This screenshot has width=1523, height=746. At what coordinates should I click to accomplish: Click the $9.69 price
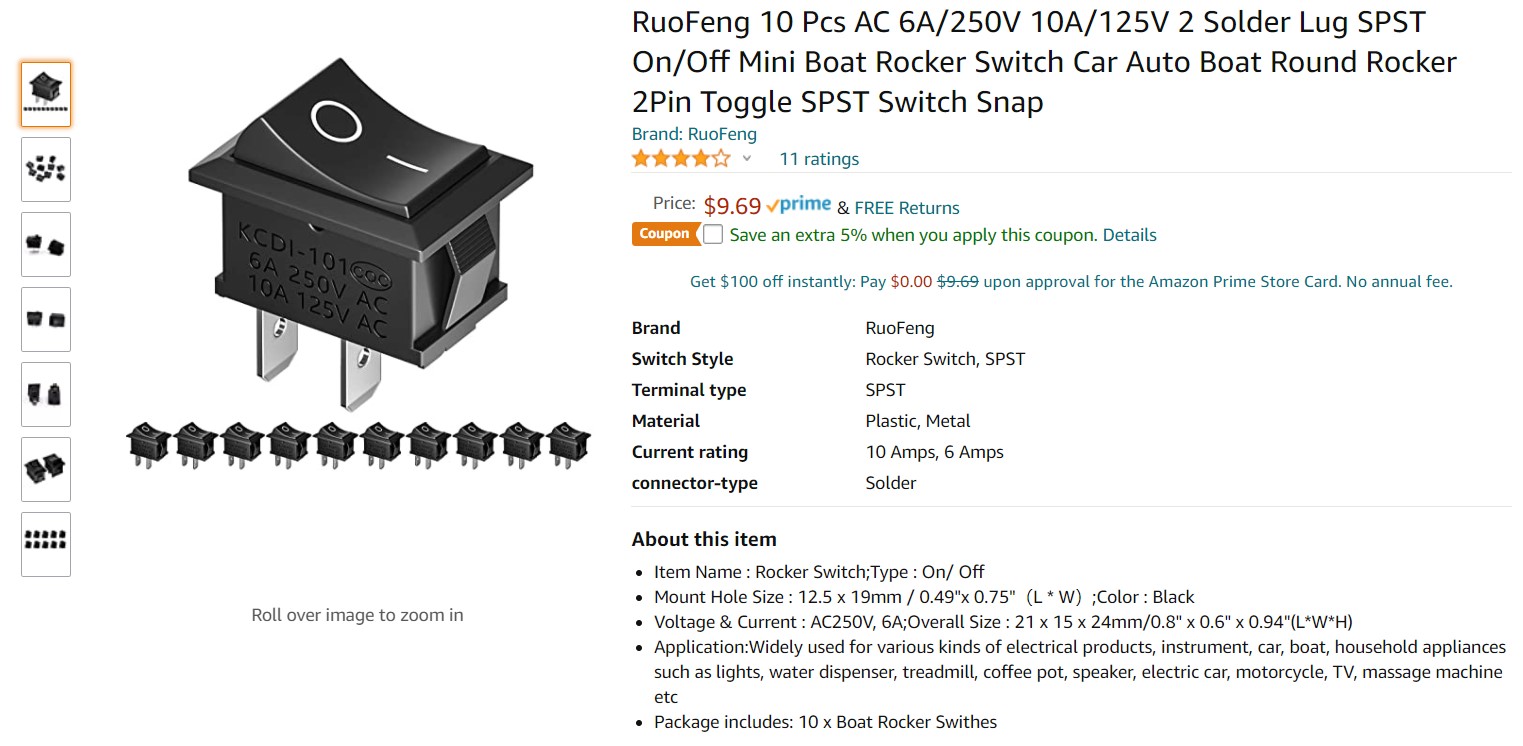[733, 206]
